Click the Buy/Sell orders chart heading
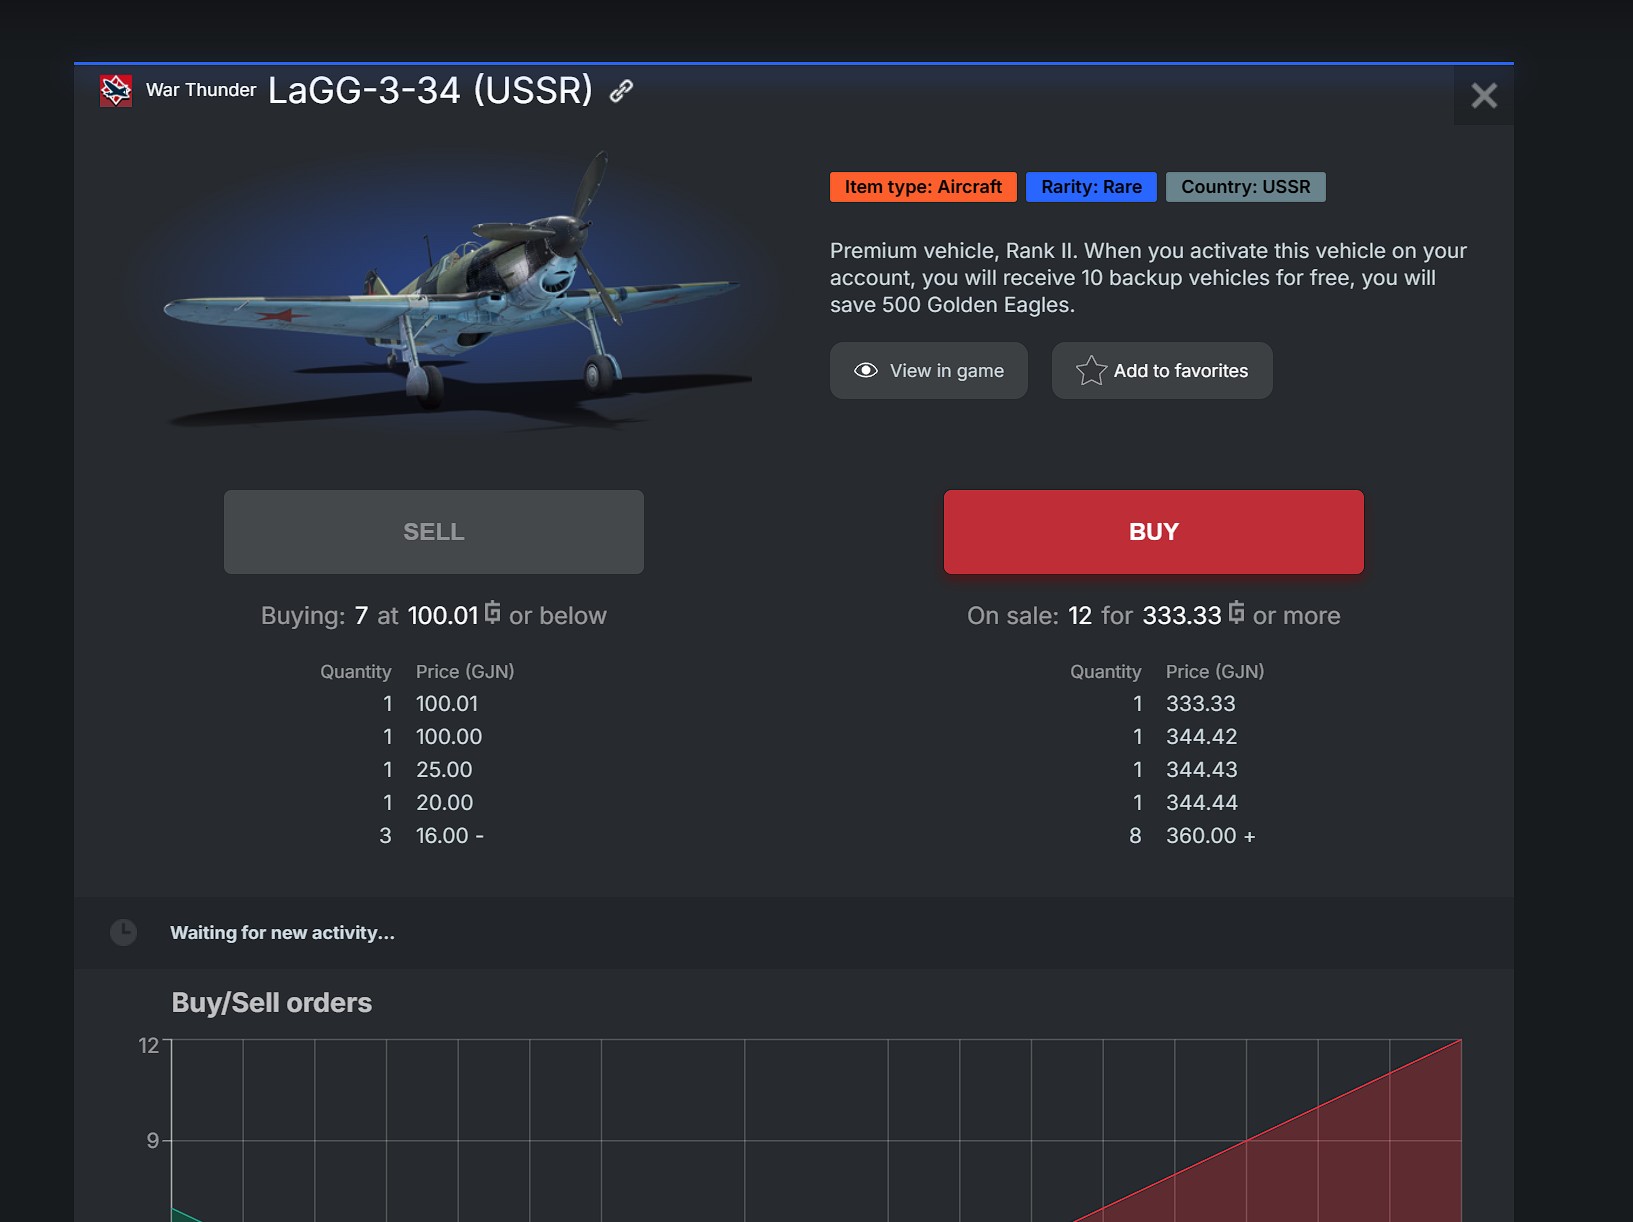 tap(272, 1003)
